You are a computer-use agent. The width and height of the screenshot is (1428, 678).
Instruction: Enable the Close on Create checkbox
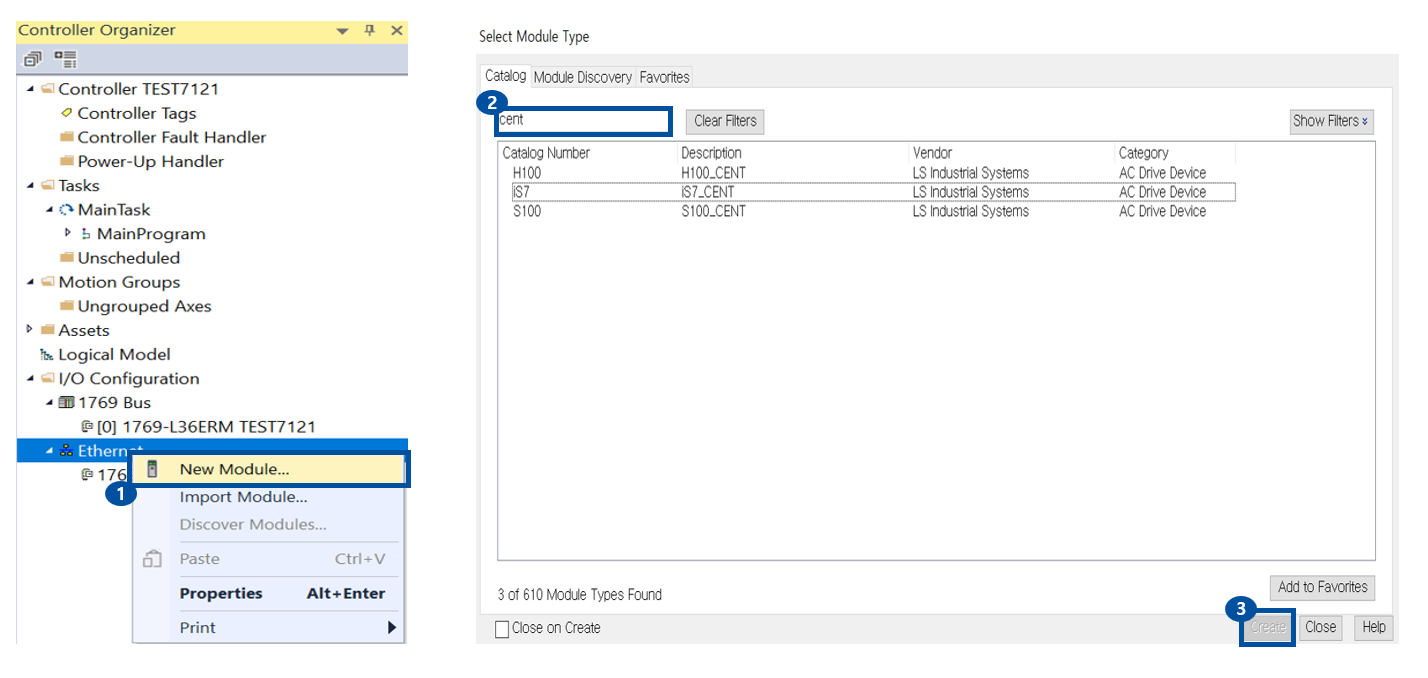click(x=502, y=629)
